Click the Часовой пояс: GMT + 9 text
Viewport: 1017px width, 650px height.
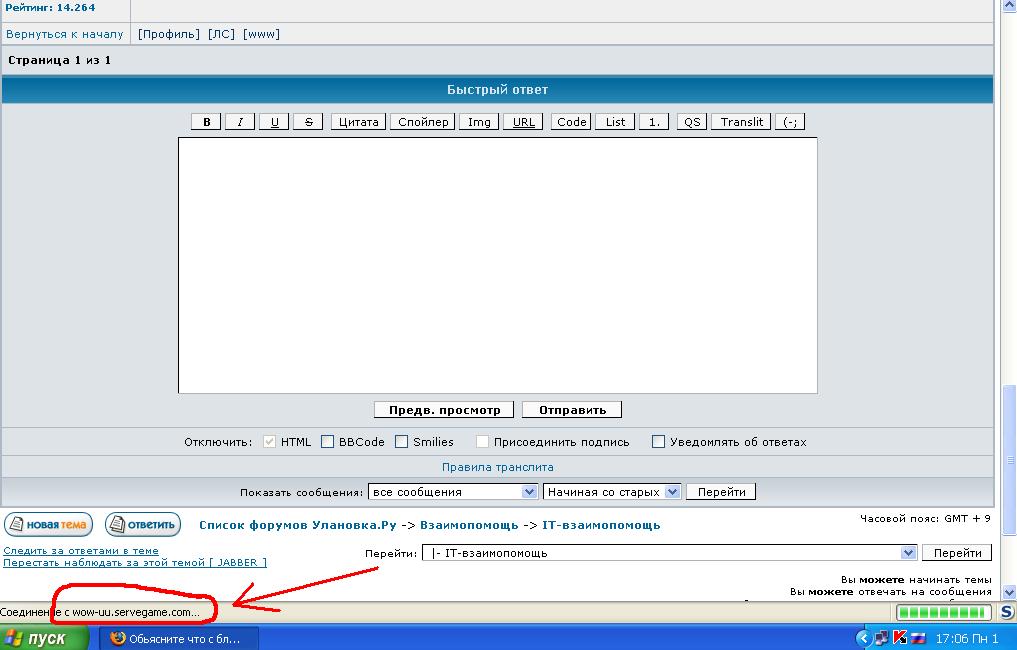[x=925, y=518]
